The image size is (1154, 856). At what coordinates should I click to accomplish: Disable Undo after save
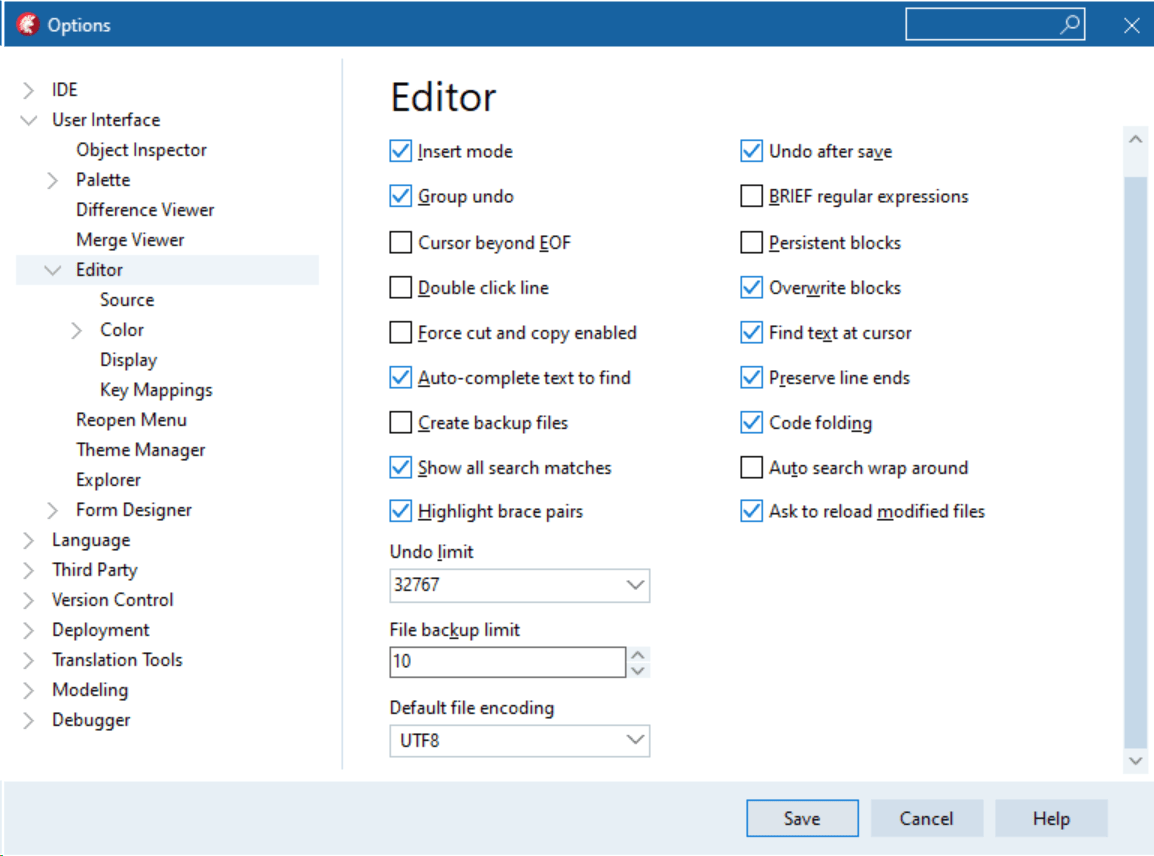coord(750,151)
